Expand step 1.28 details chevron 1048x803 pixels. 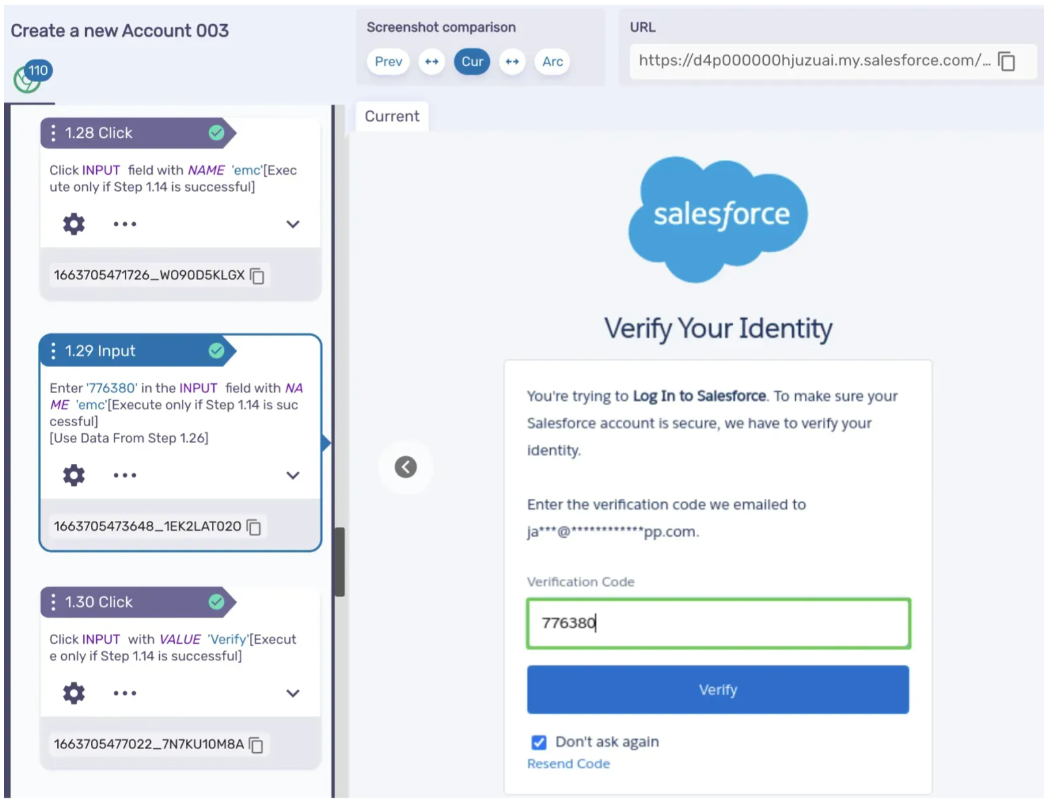pos(293,224)
